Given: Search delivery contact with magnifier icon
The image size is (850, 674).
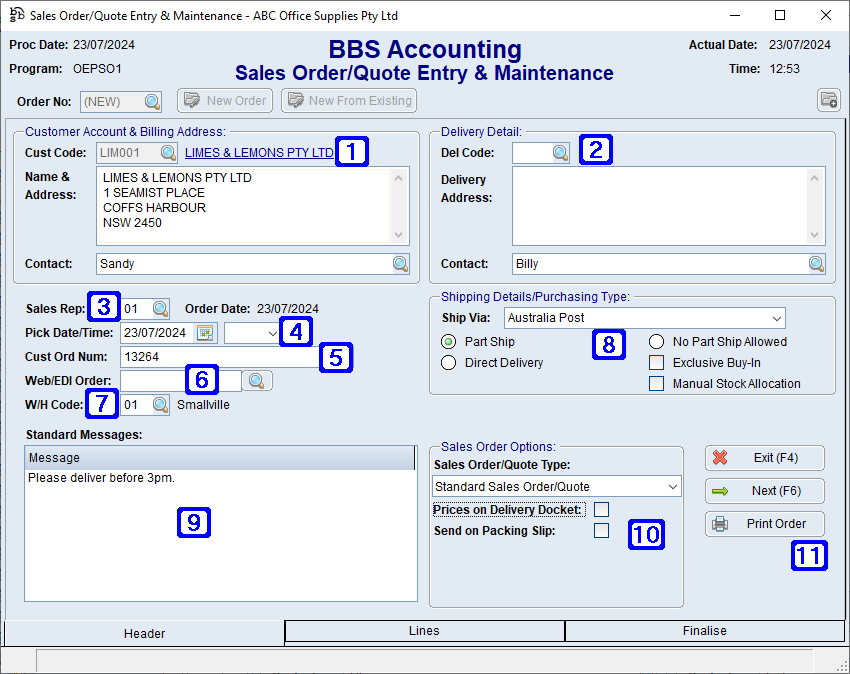Looking at the screenshot, I should (816, 264).
